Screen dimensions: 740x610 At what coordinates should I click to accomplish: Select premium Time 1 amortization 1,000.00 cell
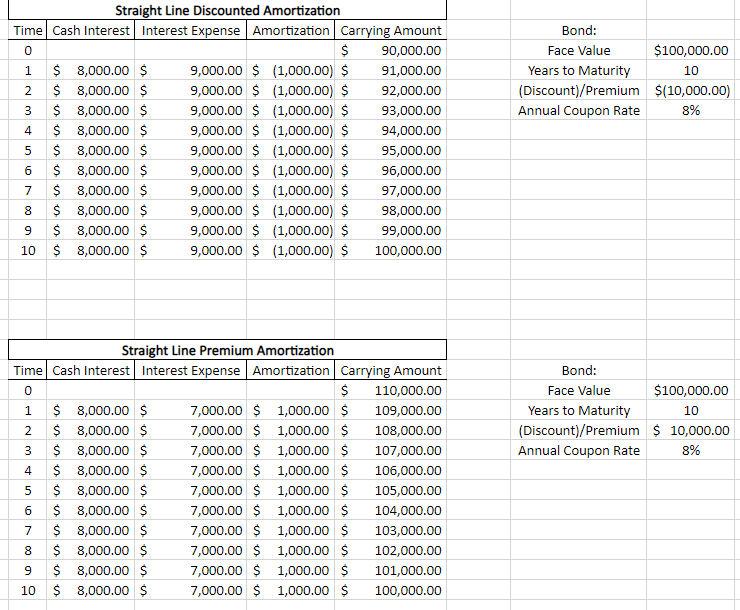pyautogui.click(x=291, y=410)
